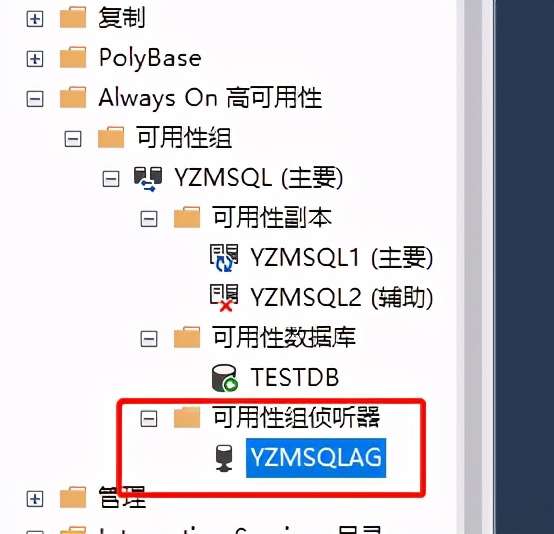Collapse the YZMSQL (主要) group node

point(111,179)
